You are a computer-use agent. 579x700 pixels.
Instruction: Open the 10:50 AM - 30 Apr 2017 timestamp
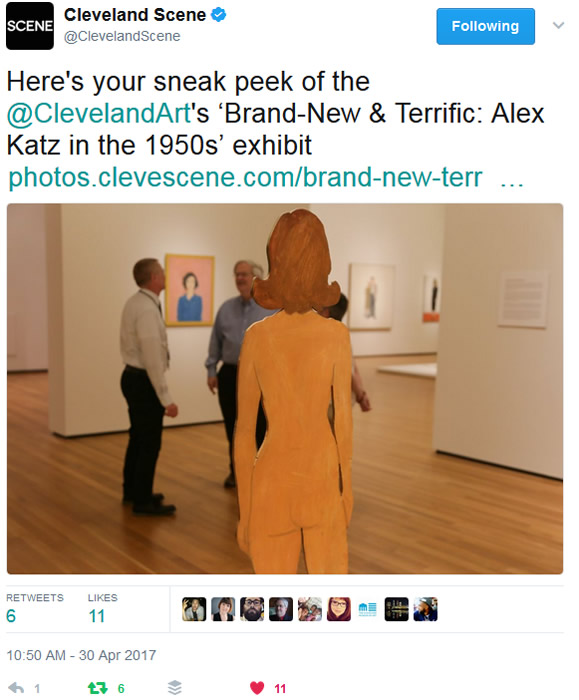81,655
